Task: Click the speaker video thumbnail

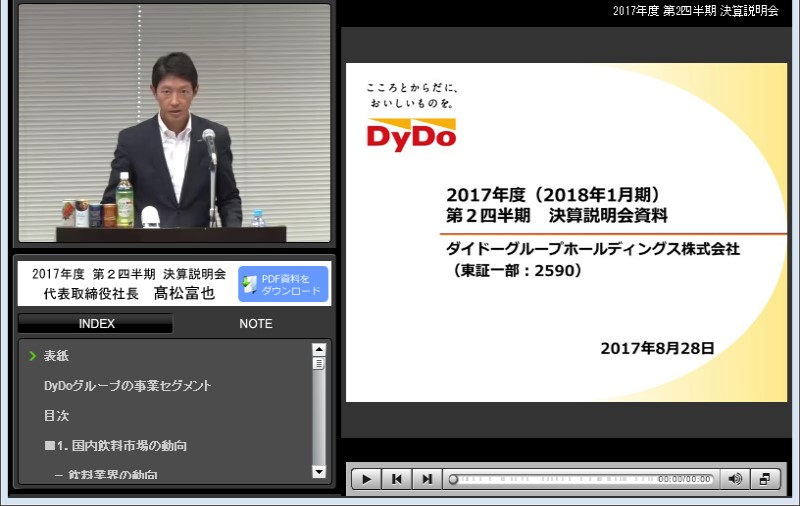Action: [x=174, y=123]
